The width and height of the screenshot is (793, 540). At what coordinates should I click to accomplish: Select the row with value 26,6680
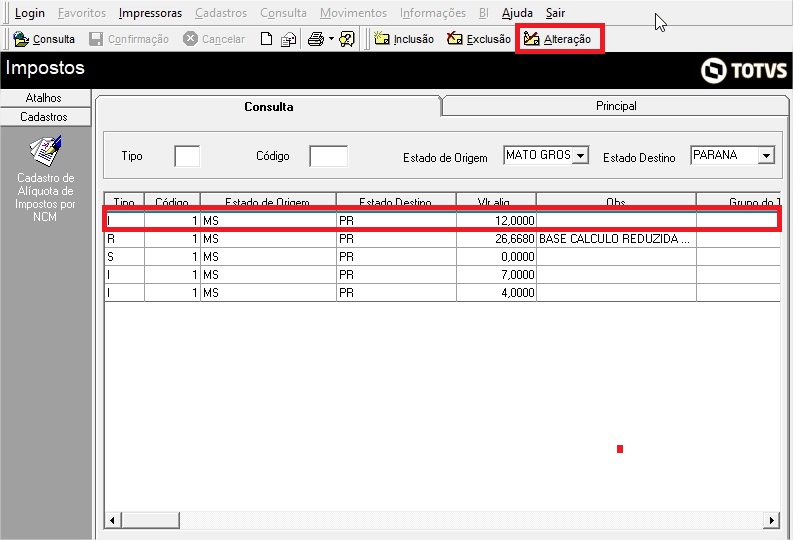coord(442,239)
